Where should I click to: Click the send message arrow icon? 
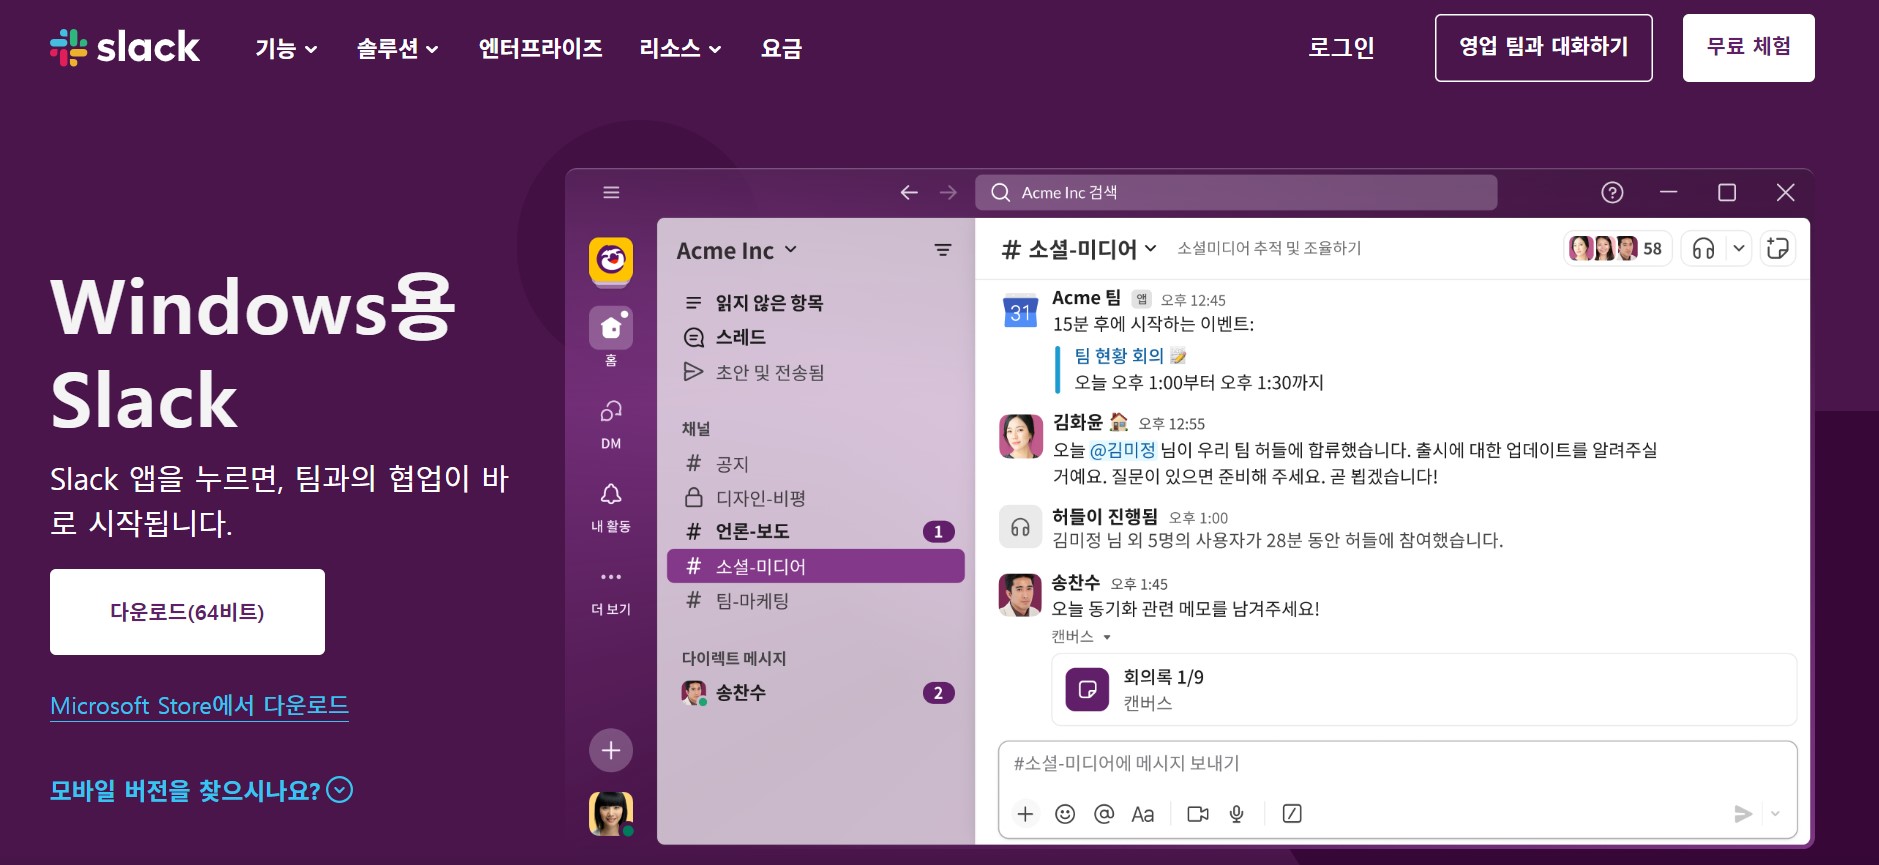(1743, 814)
